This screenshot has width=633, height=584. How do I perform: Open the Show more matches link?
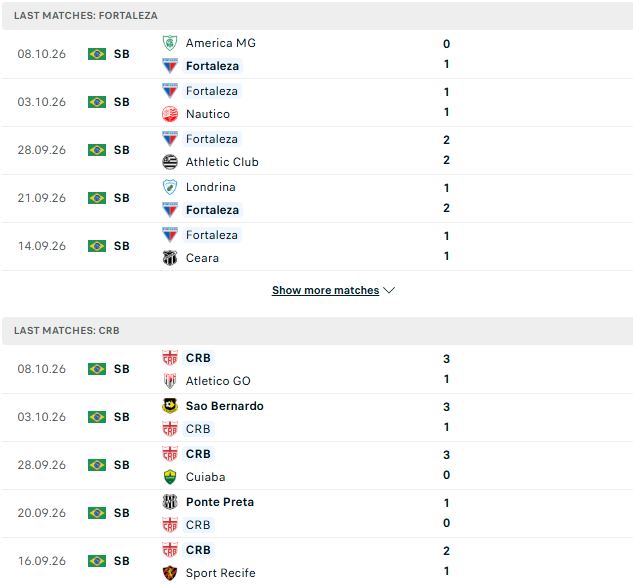pyautogui.click(x=325, y=290)
